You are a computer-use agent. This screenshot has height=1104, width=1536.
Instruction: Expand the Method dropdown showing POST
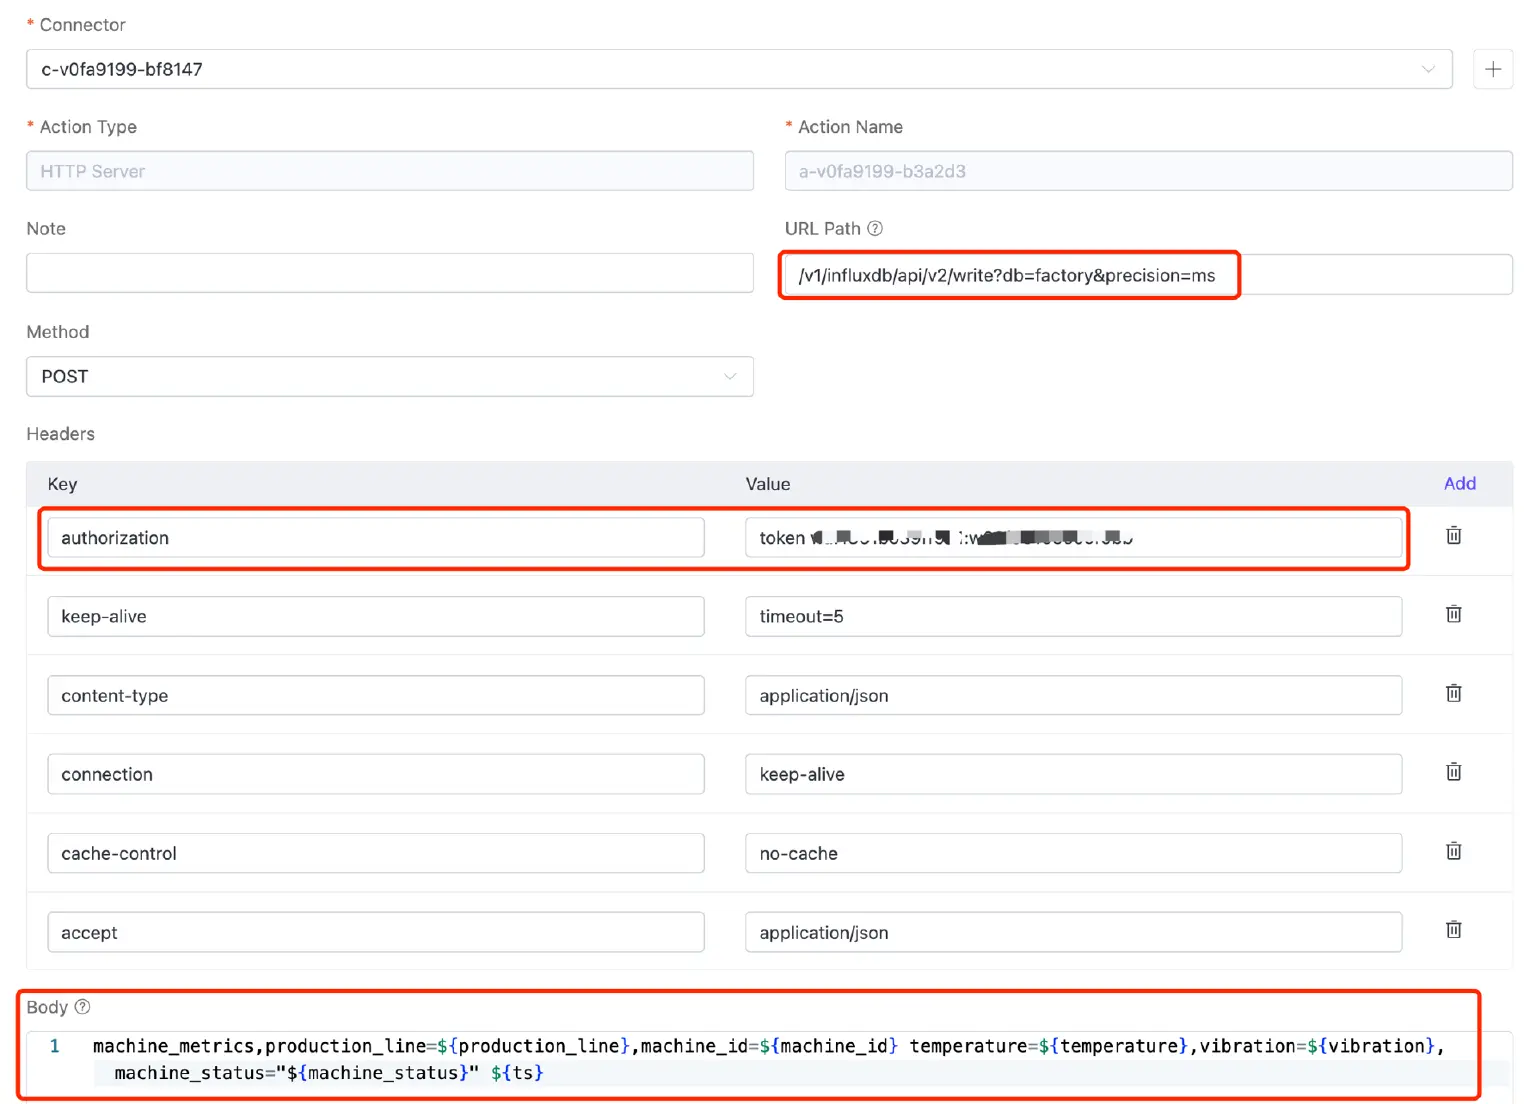(x=389, y=377)
